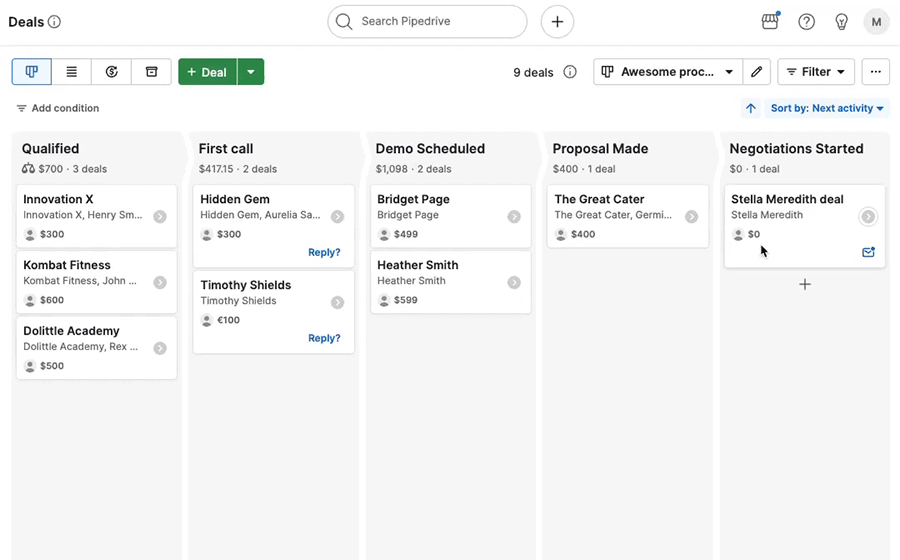Click the weighted value scale icon in Qualified

click(28, 169)
